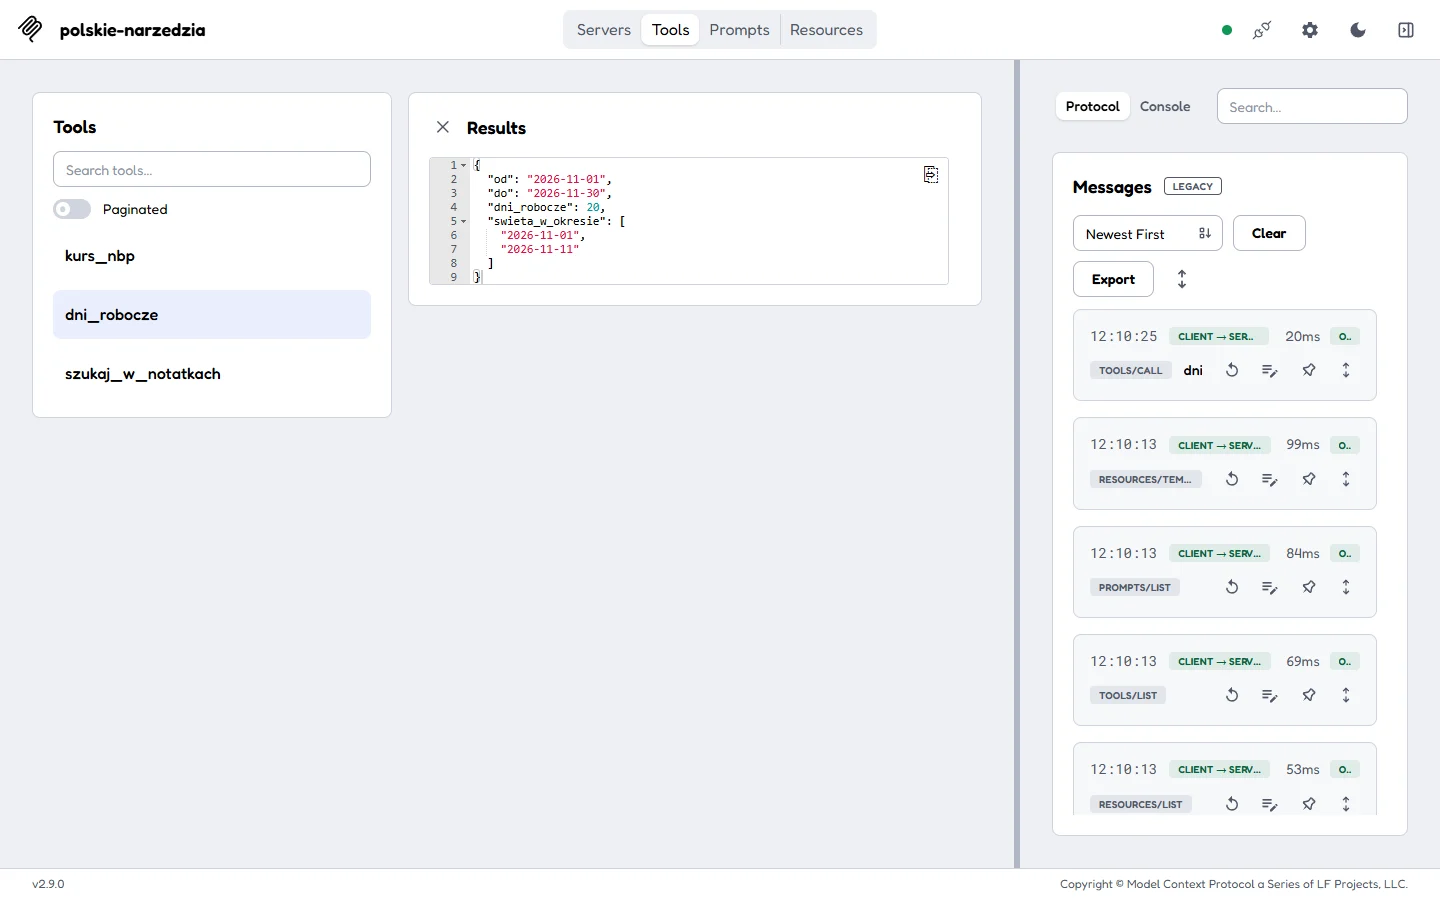Pin the tools/list message

pos(1309,695)
